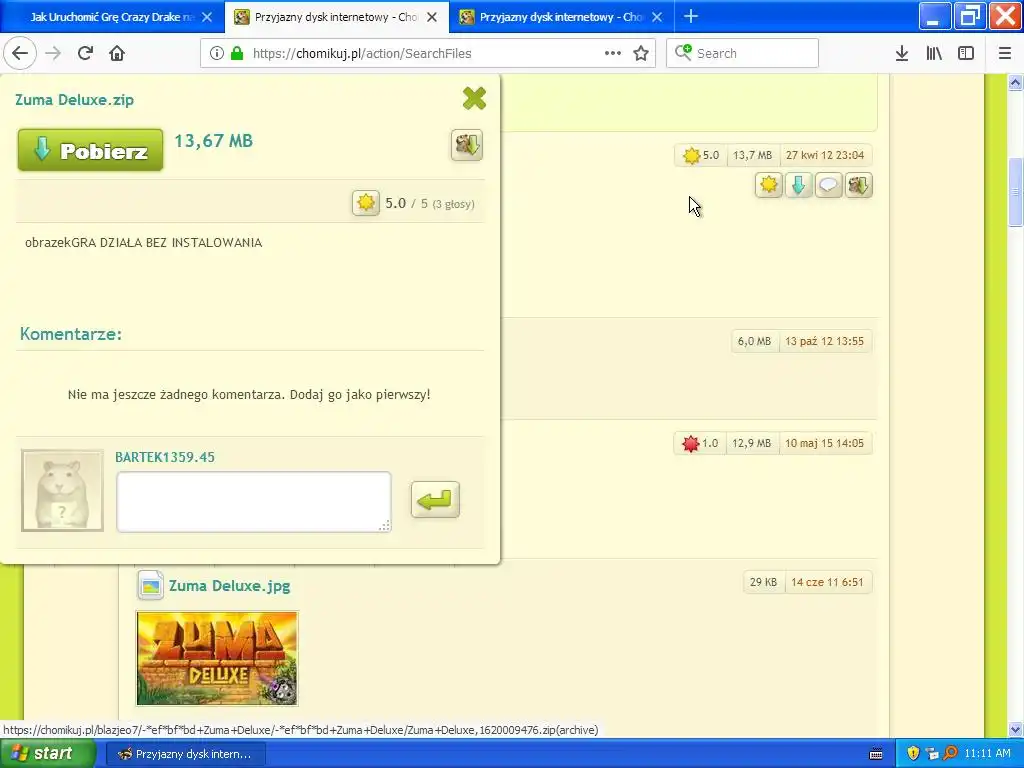The image size is (1024, 768).
Task: Click scrollbar up arrow
Action: [x=1016, y=82]
